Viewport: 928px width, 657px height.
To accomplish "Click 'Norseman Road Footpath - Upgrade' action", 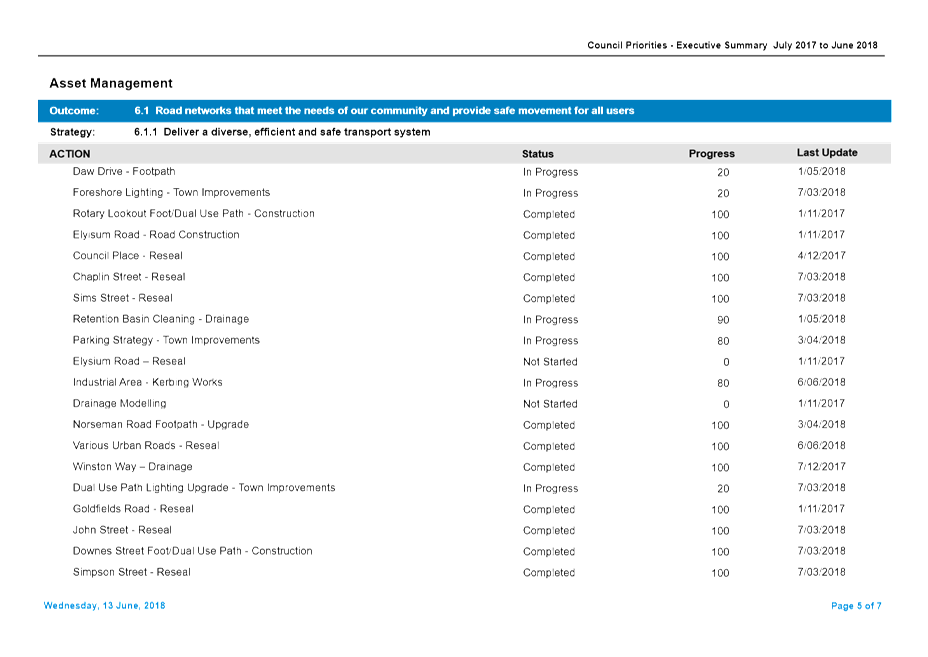I will (161, 424).
